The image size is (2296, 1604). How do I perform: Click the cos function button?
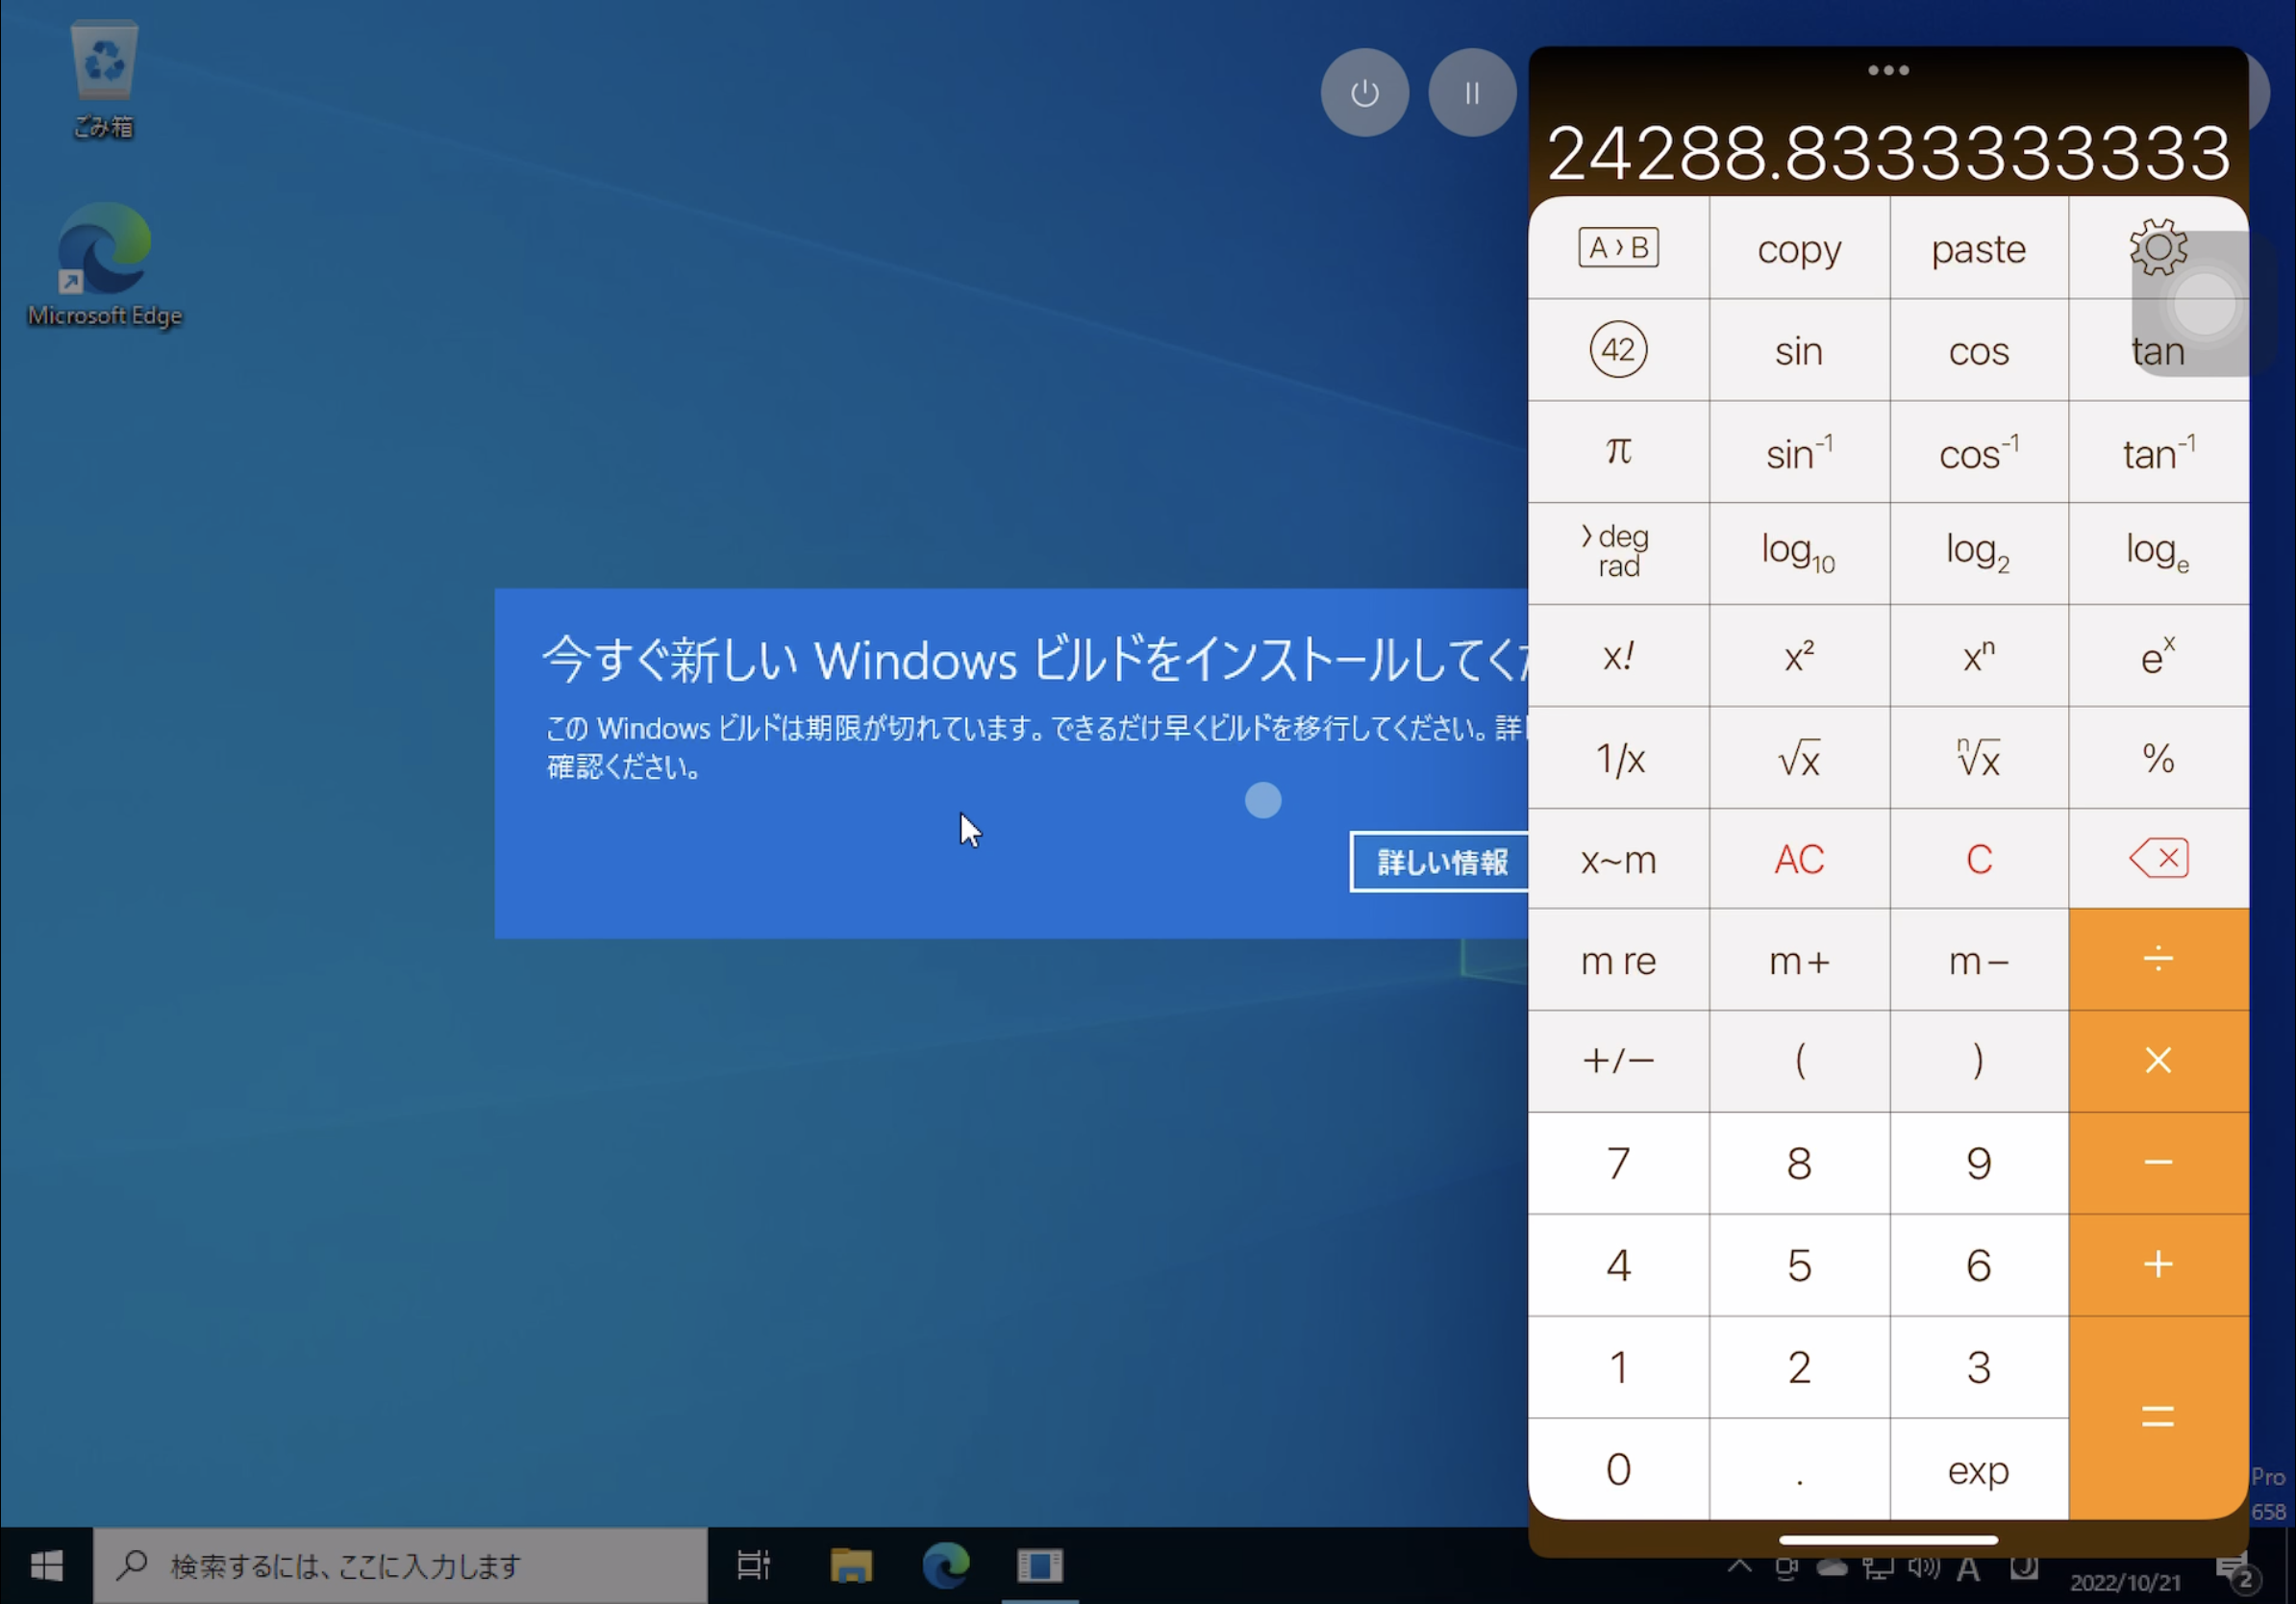1978,350
